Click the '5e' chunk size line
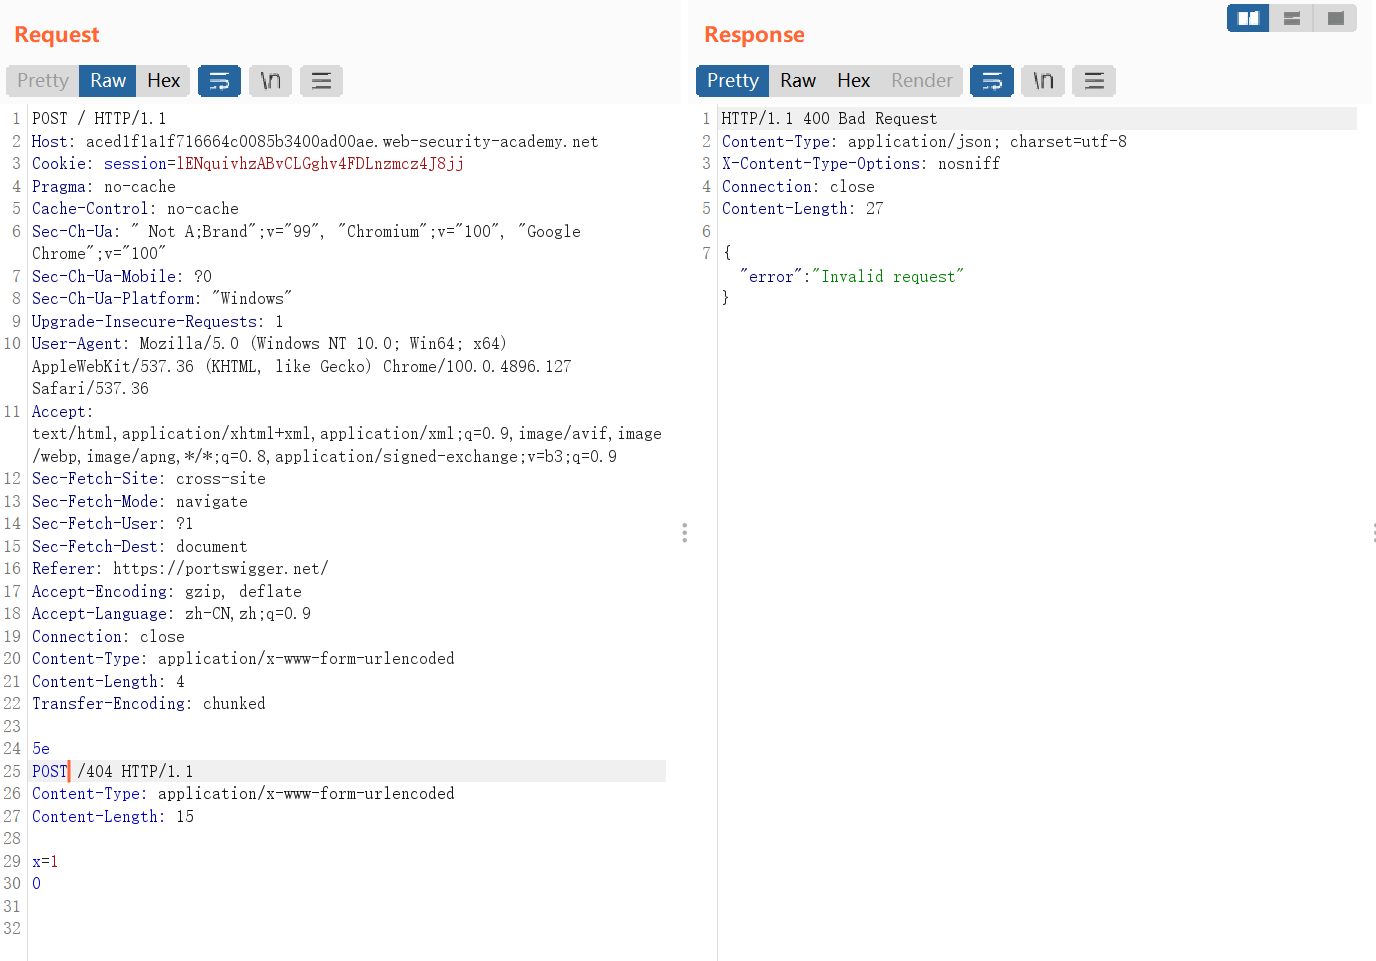The height and width of the screenshot is (961, 1376). [41, 749]
